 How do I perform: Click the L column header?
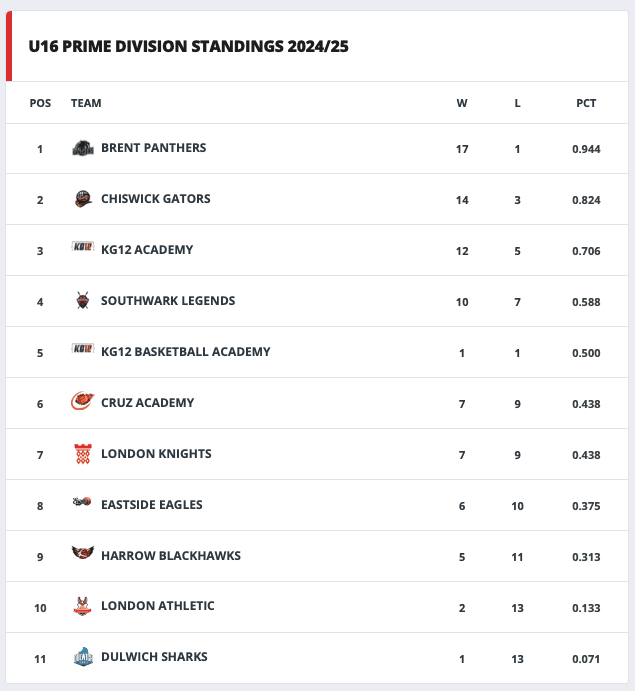[517, 103]
